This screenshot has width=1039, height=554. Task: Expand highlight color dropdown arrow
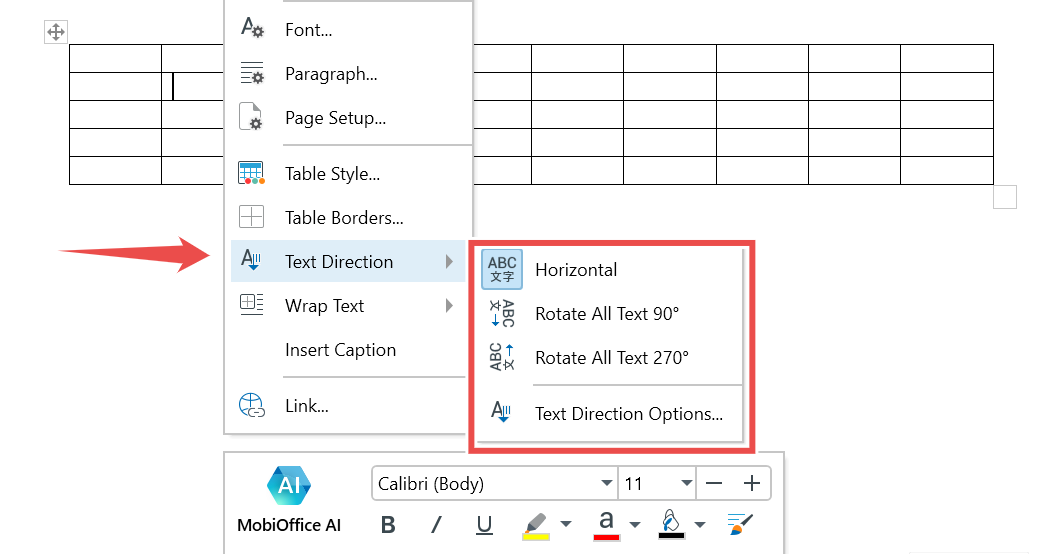566,524
